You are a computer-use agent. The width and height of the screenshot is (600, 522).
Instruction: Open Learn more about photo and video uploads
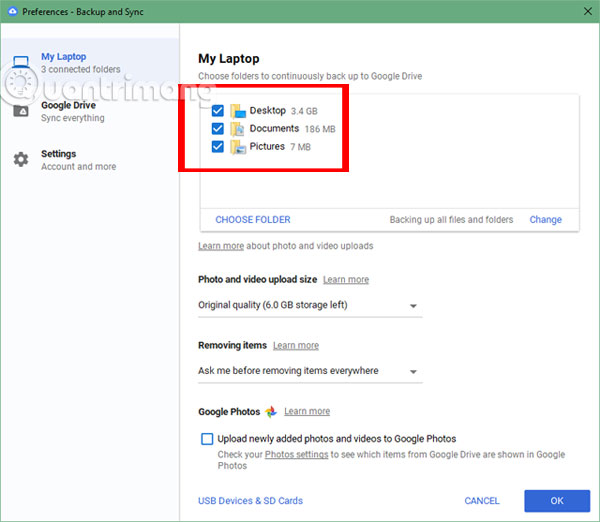coord(221,246)
